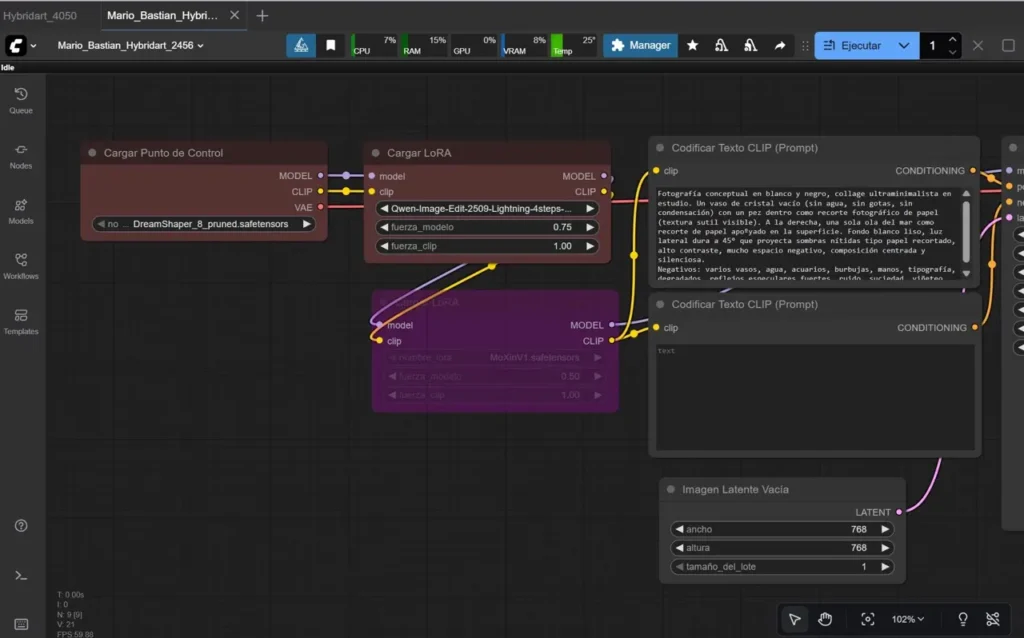Toggle the lightbulb icon in canvas toolbar
The height and width of the screenshot is (638, 1024).
click(963, 619)
